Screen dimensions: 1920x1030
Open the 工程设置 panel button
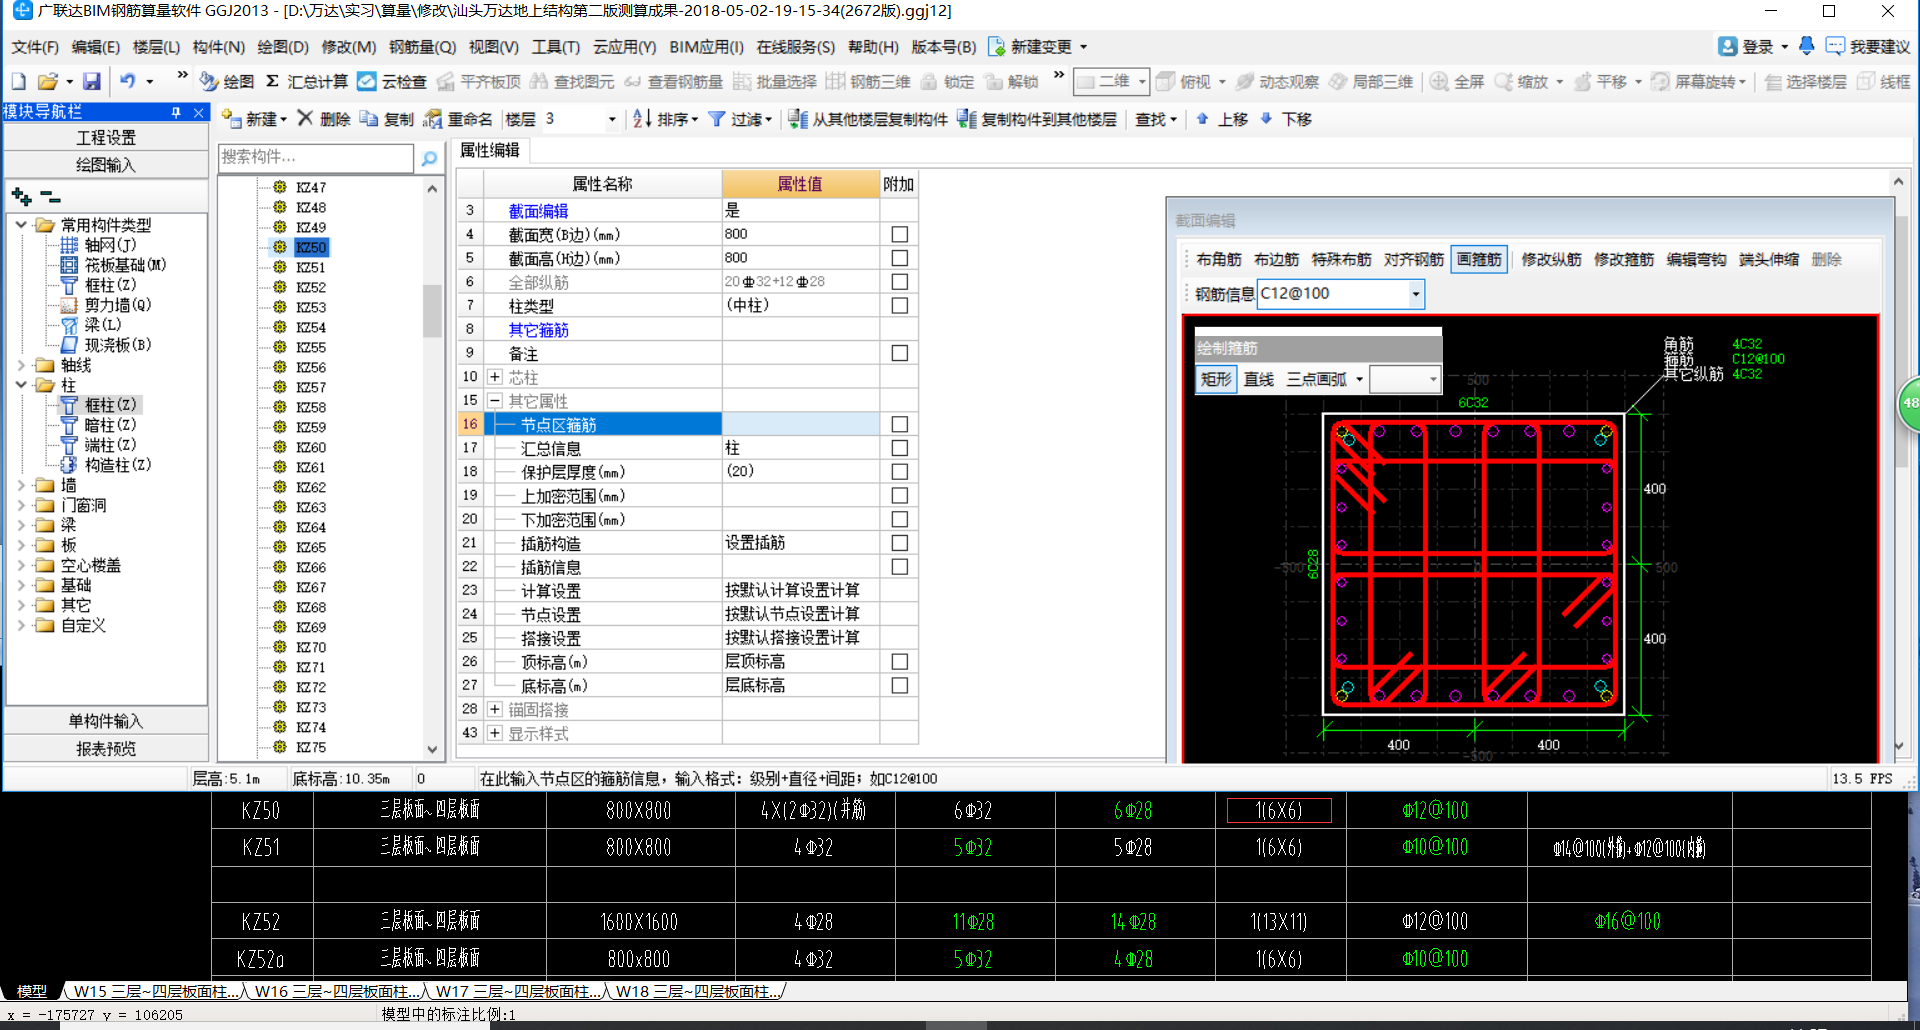coord(106,138)
